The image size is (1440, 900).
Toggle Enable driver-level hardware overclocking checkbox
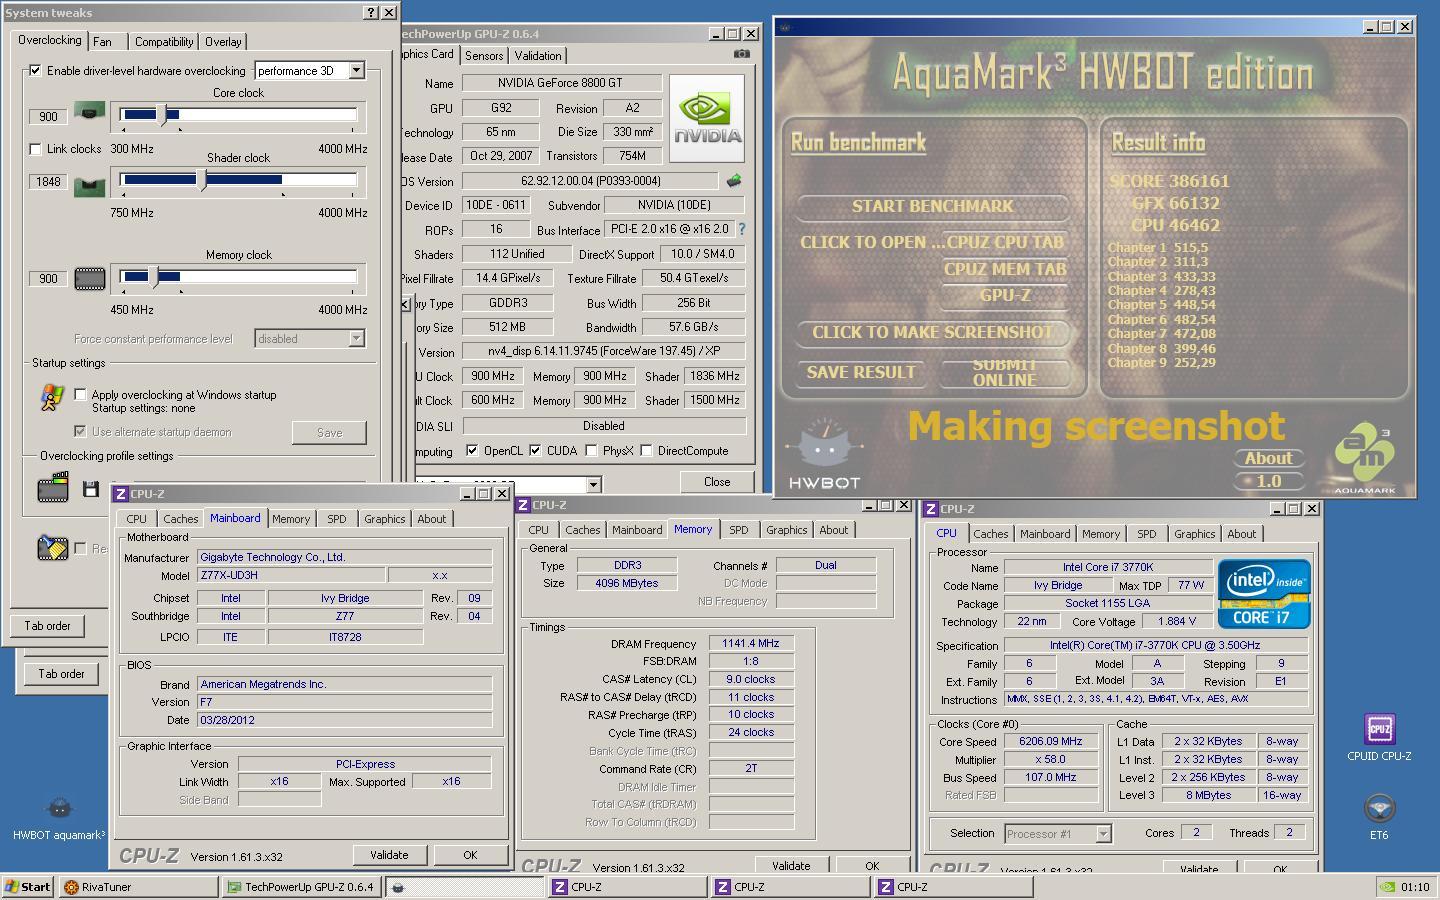[36, 70]
